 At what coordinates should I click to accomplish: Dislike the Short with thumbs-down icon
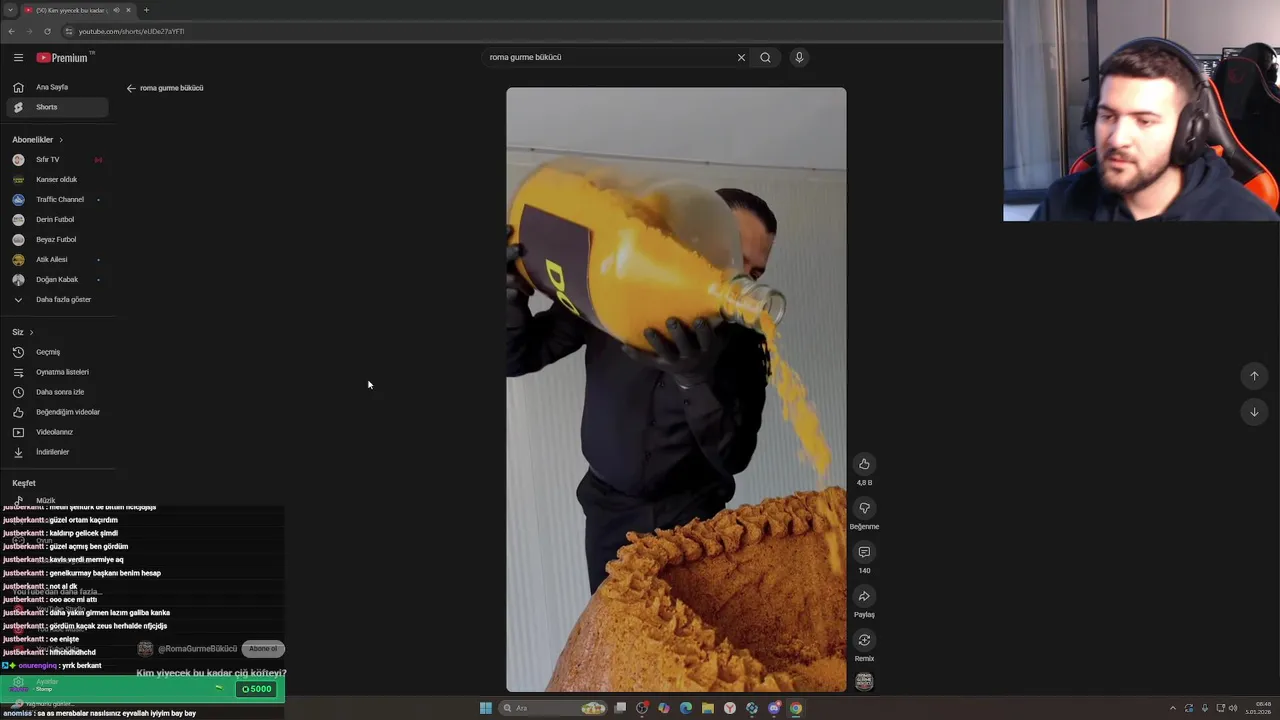click(x=864, y=508)
